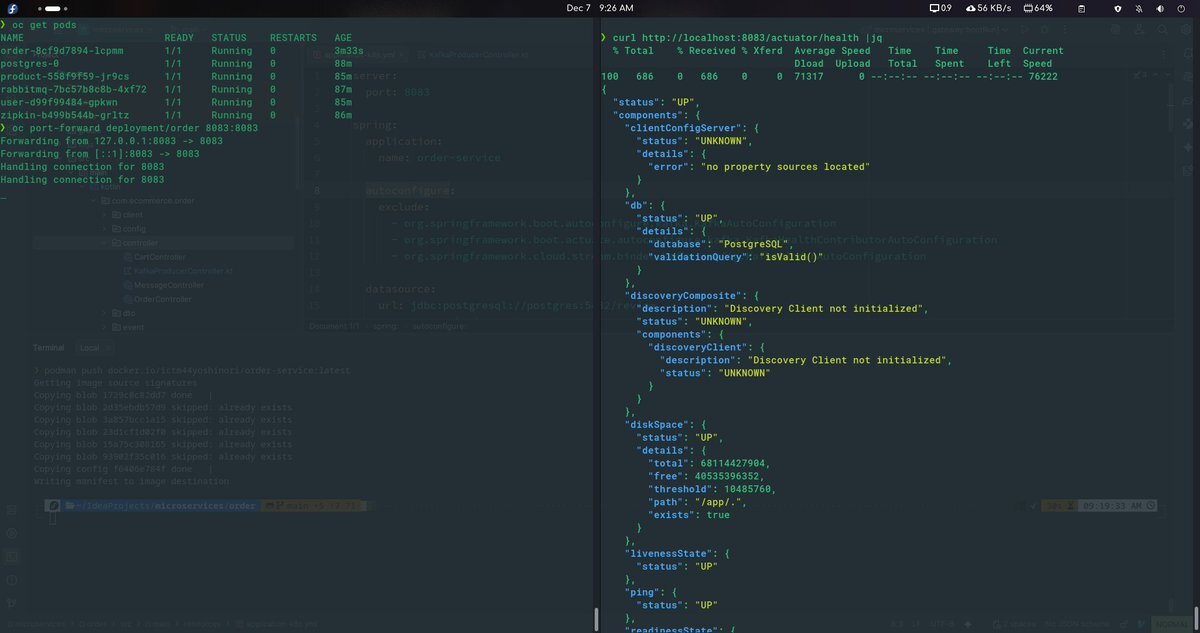Click the volume speaker icon
The width and height of the screenshot is (1200, 633).
pos(1160,8)
